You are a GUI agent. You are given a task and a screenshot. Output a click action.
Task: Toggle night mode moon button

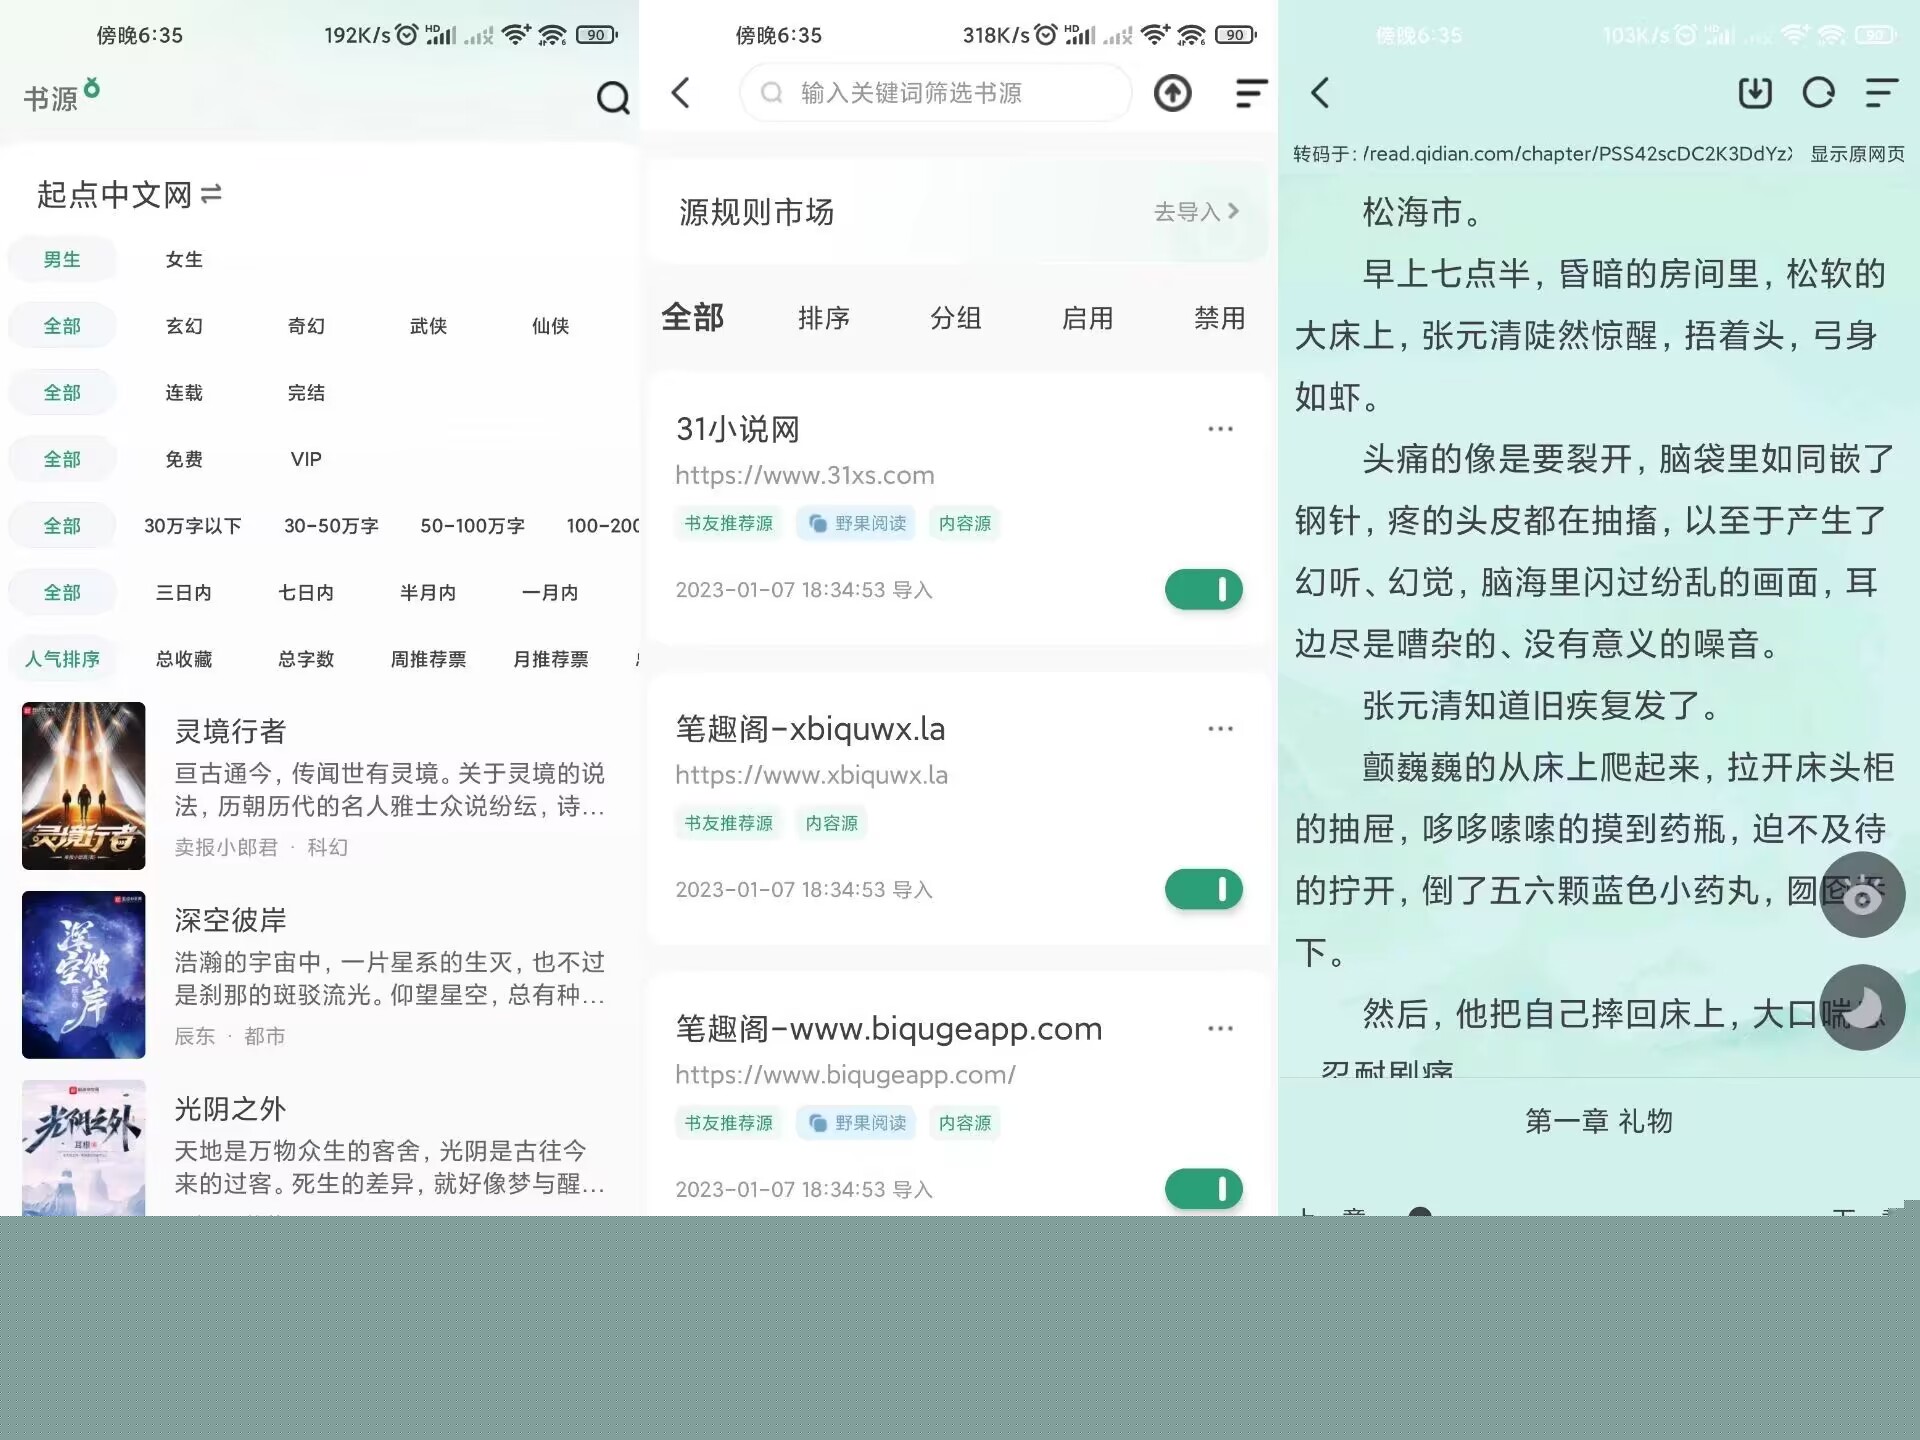[x=1861, y=1007]
